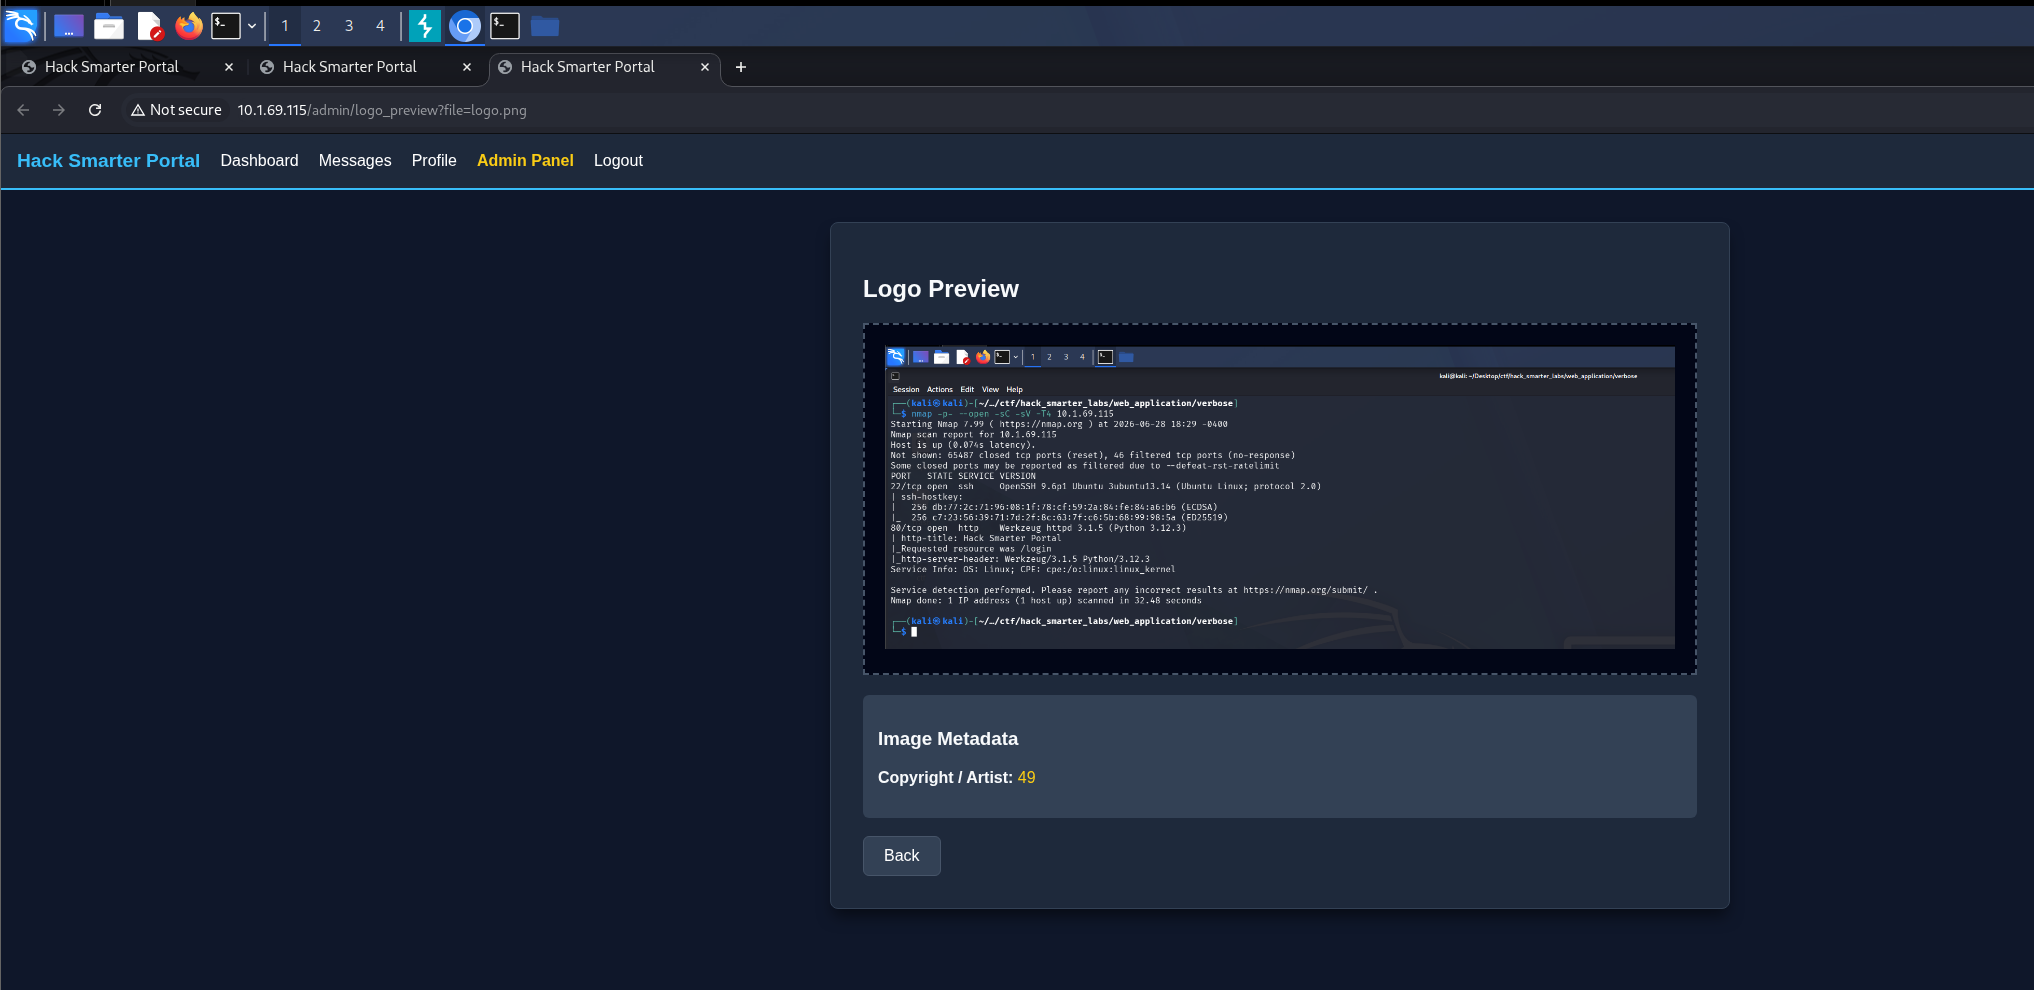Go forward in browser history
The image size is (2034, 990).
coord(59,110)
